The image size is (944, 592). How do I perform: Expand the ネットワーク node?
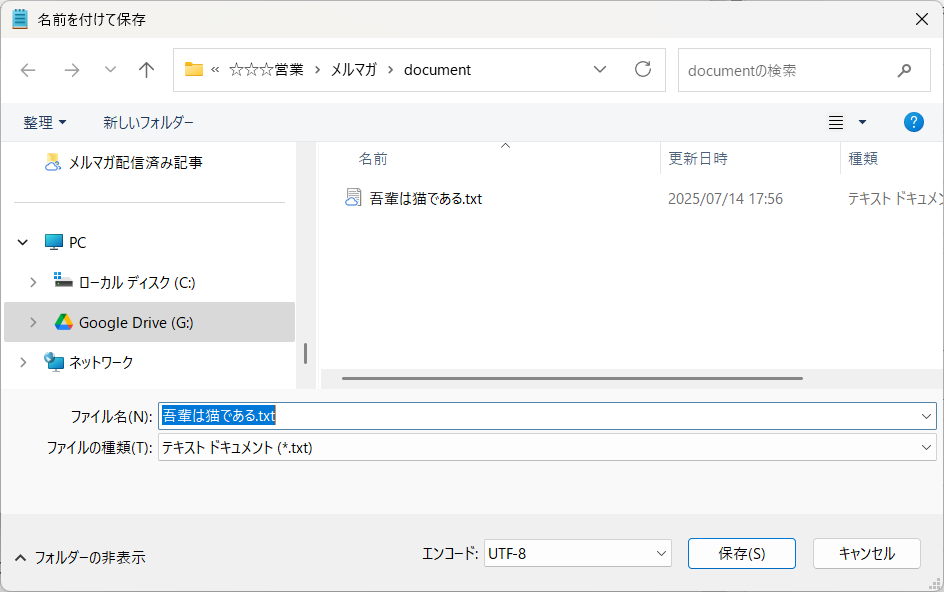[x=23, y=363]
